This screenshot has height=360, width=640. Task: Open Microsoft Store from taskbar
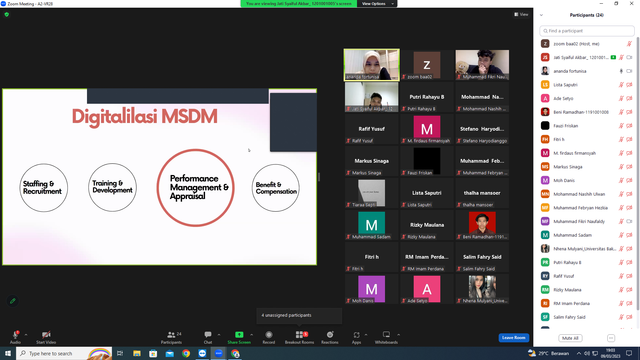tap(153, 353)
